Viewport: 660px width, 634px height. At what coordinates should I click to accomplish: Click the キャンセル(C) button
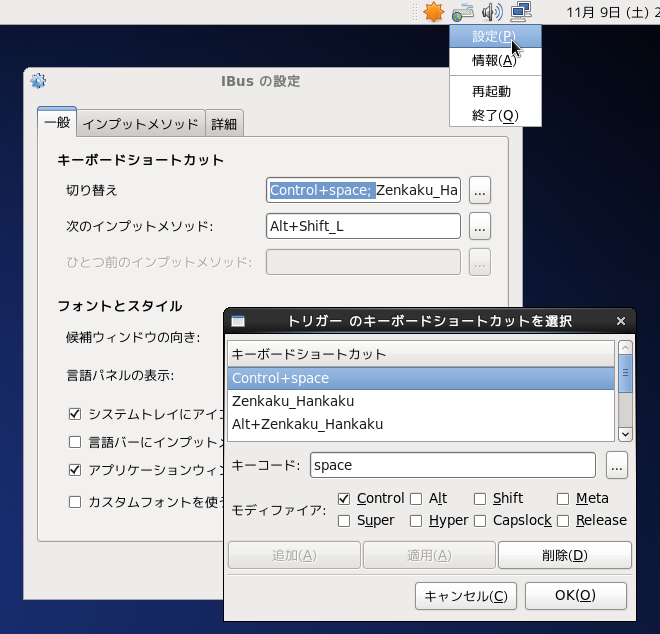pos(466,596)
